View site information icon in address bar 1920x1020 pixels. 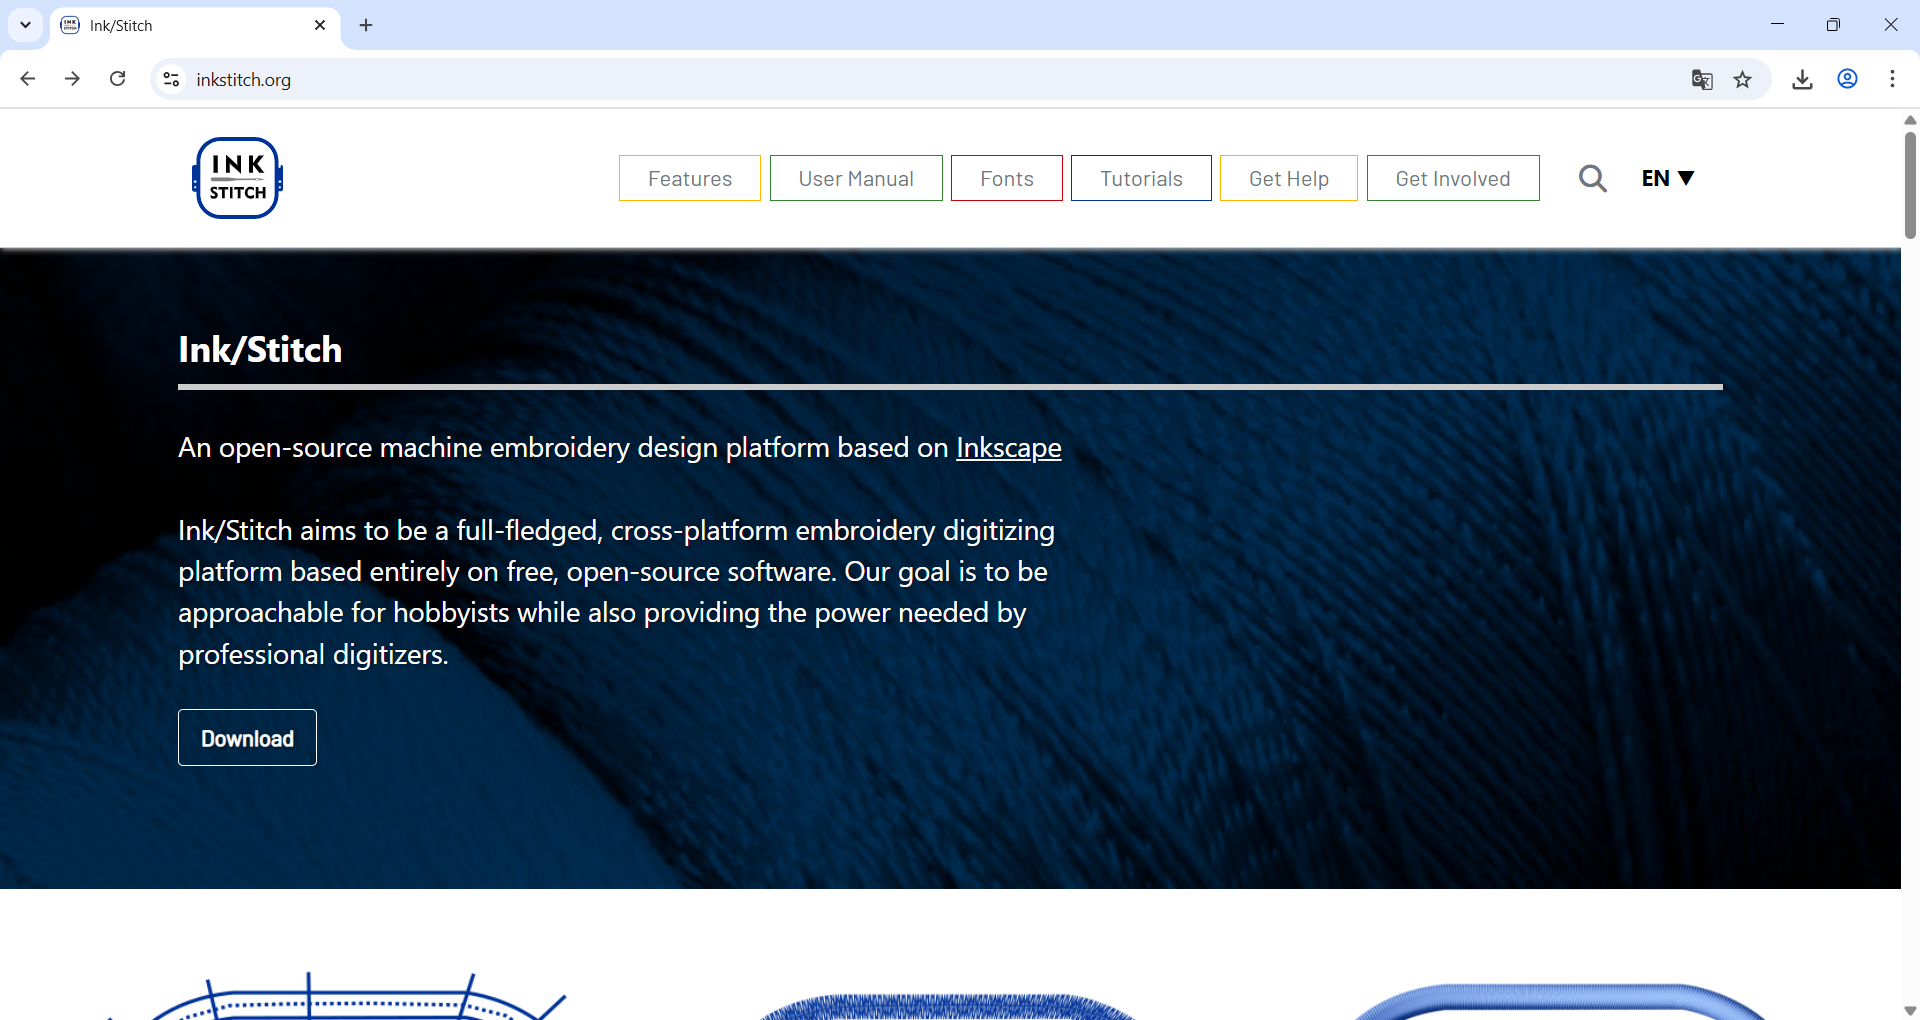(x=172, y=79)
